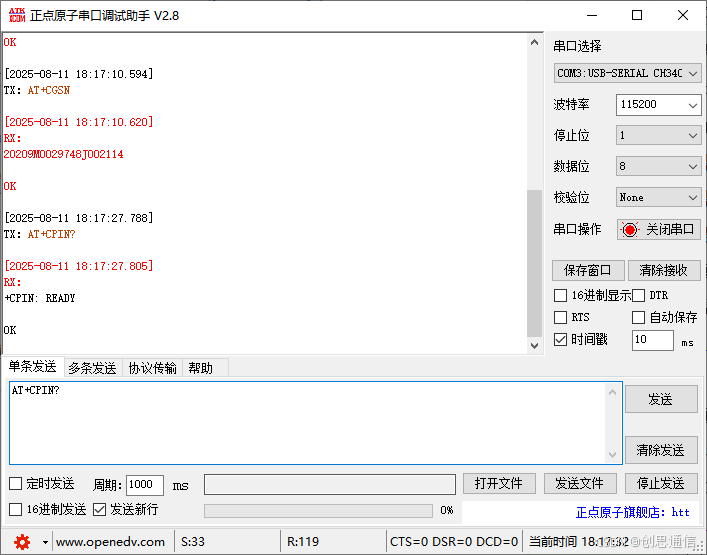The image size is (707, 555).
Task: Open the COM3 serial port dropdown
Action: pos(627,73)
